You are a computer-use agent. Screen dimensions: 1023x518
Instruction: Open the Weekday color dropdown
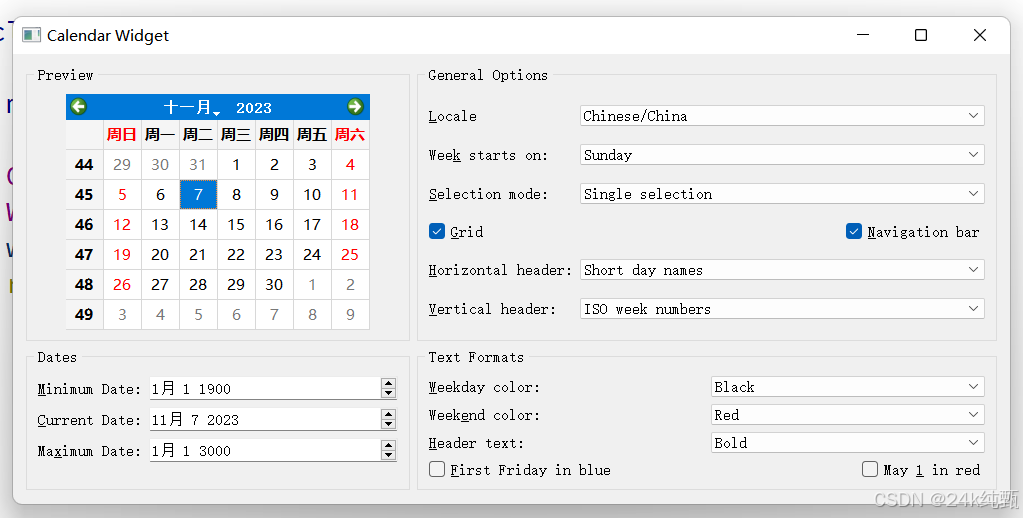[x=847, y=387]
